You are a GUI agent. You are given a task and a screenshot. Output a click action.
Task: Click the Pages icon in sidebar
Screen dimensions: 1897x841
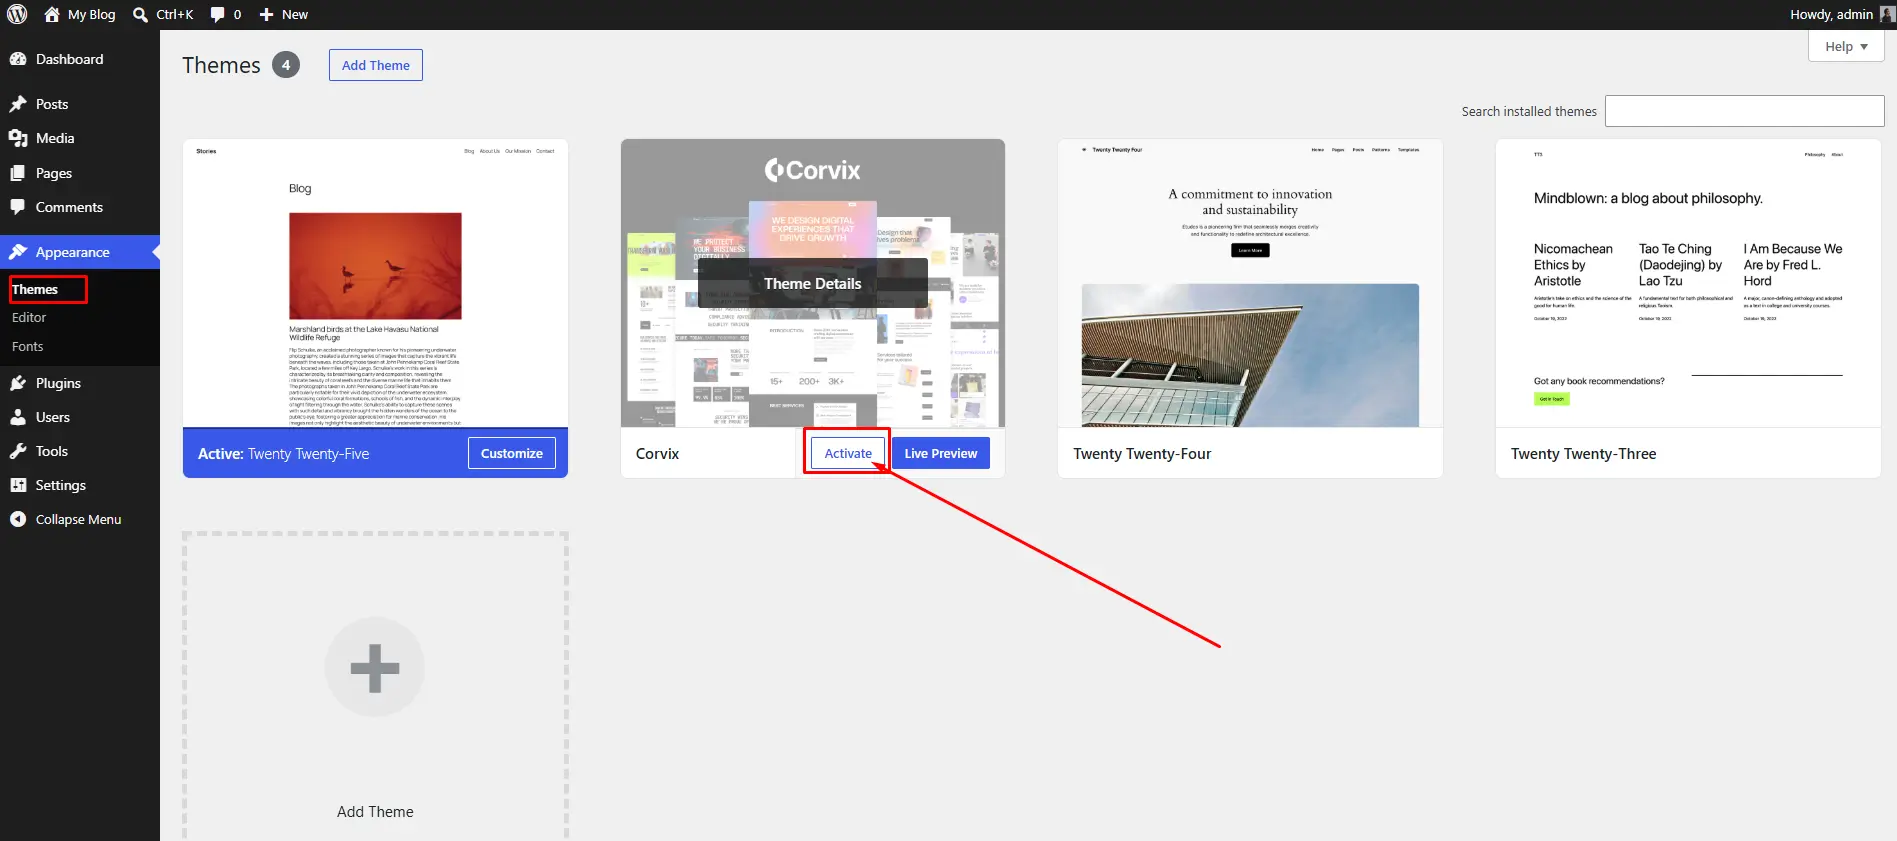pos(18,173)
